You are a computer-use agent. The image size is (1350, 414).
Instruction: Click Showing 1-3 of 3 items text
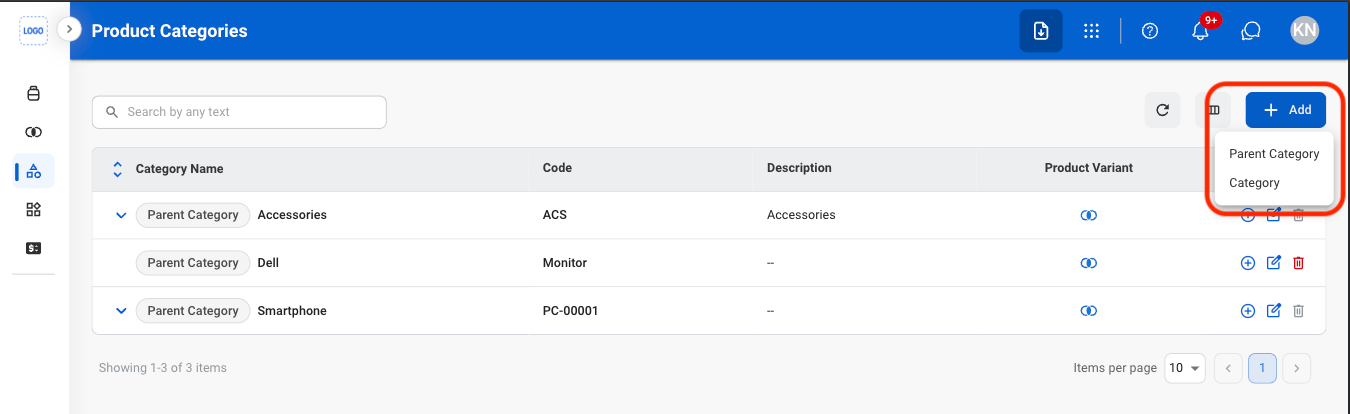click(163, 368)
